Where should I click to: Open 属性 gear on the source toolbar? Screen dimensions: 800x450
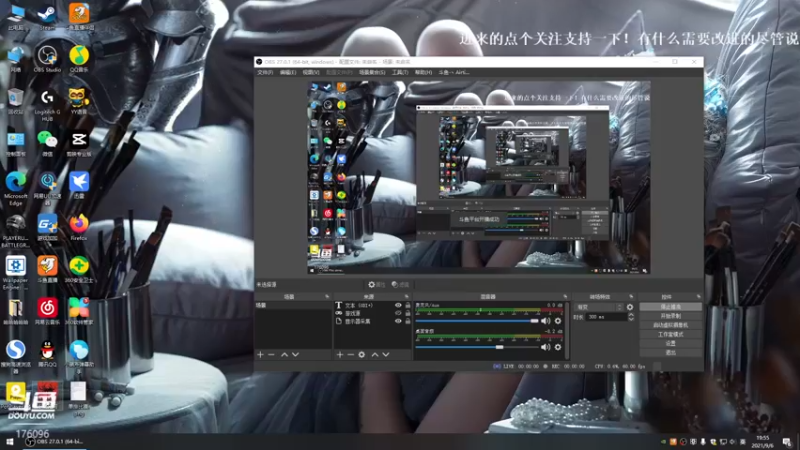click(377, 285)
